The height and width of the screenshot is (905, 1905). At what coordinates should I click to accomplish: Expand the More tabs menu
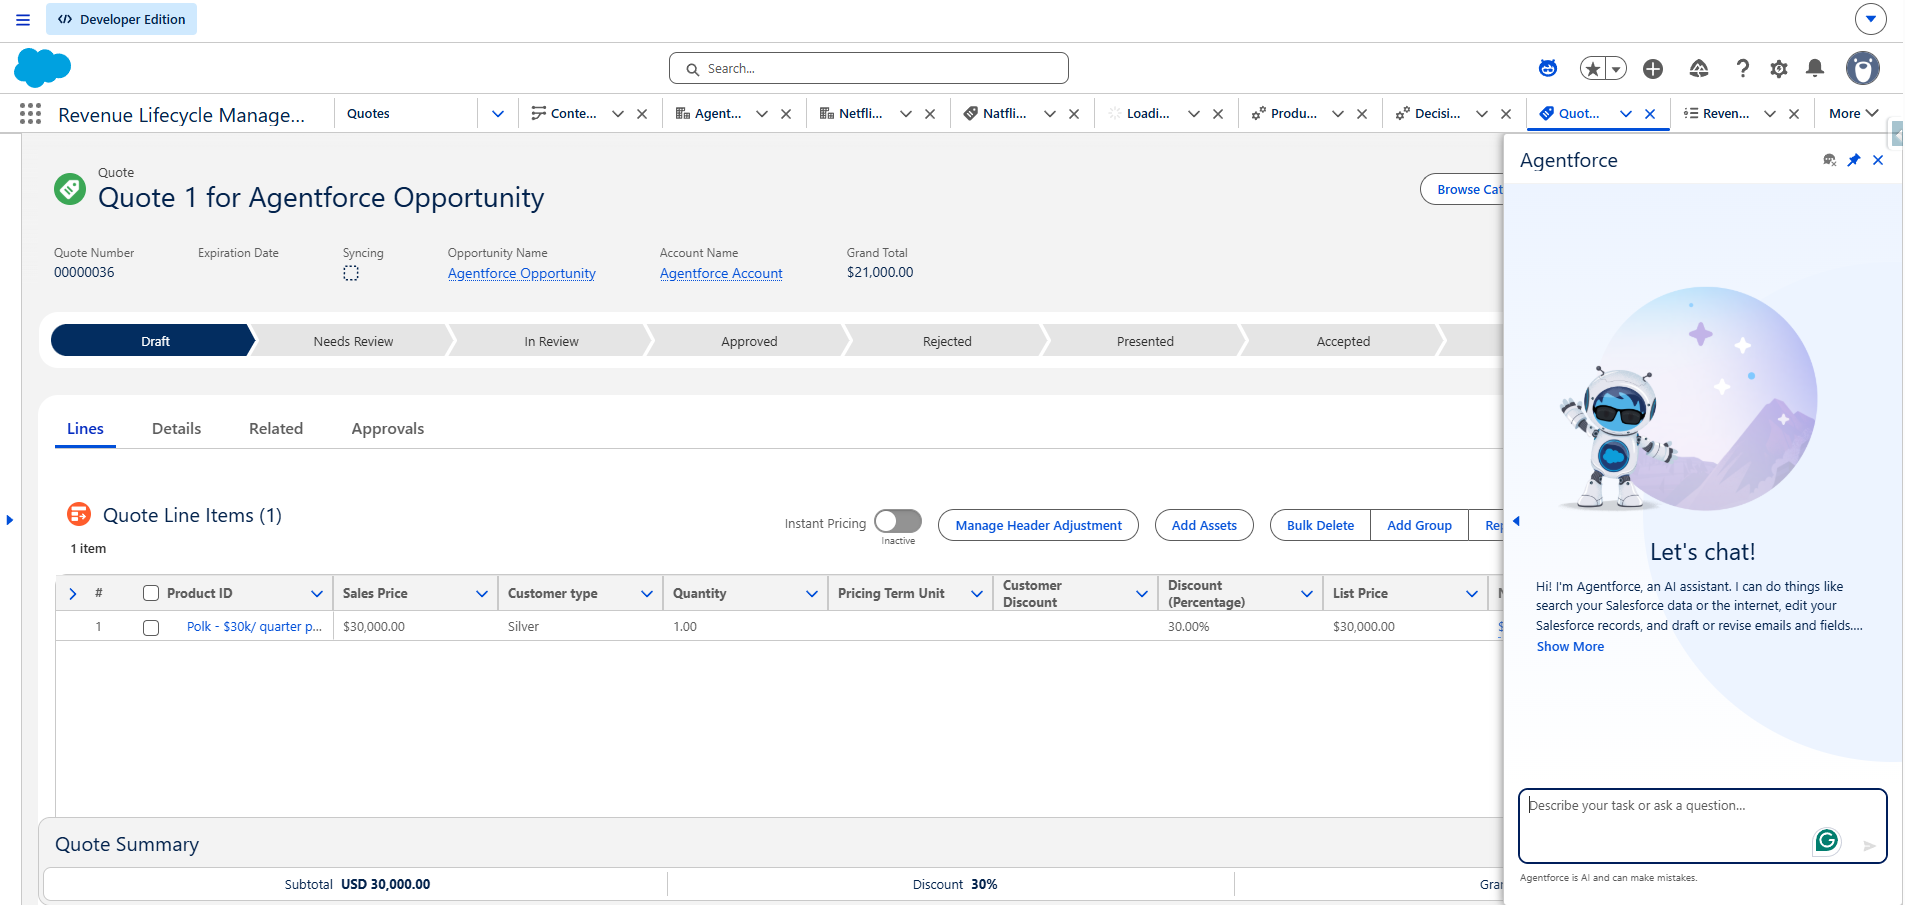tap(1854, 114)
